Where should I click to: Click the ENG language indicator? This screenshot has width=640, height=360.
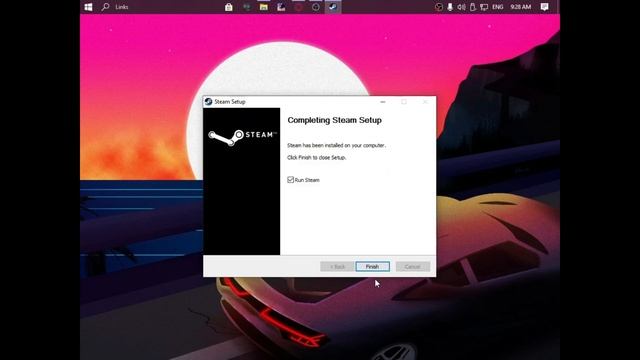pyautogui.click(x=498, y=7)
